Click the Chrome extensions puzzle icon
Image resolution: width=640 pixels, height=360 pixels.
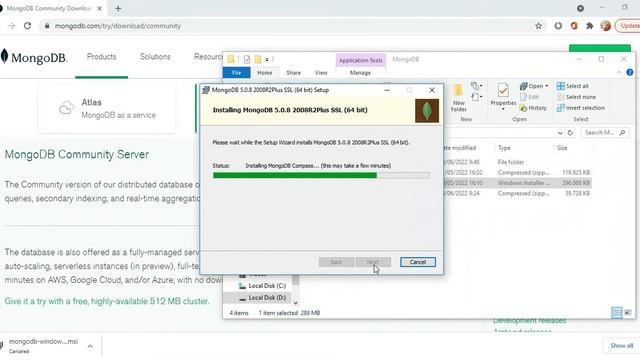click(589, 26)
